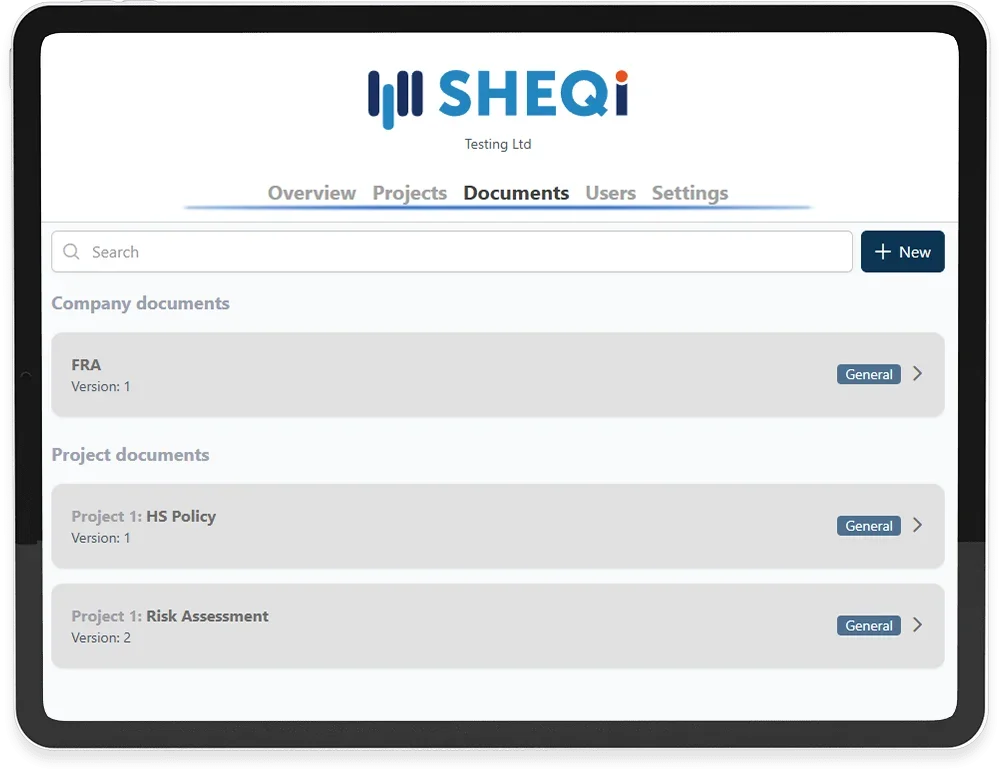
Task: Go to the Users tab
Action: [610, 193]
